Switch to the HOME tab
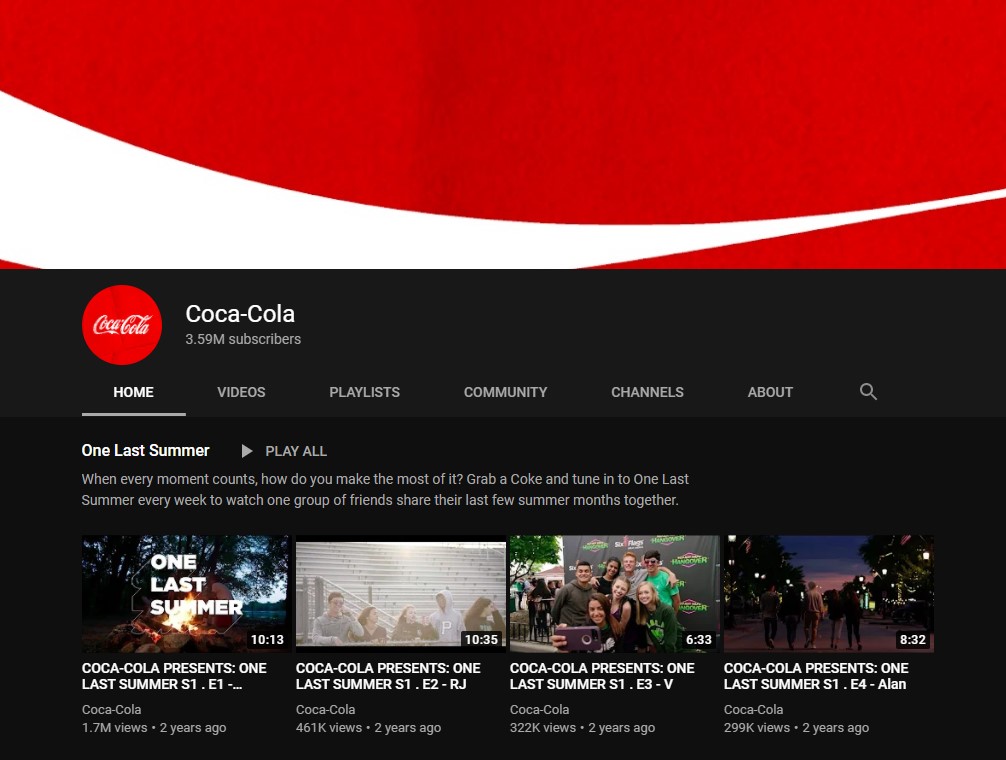The image size is (1006, 760). 133,392
